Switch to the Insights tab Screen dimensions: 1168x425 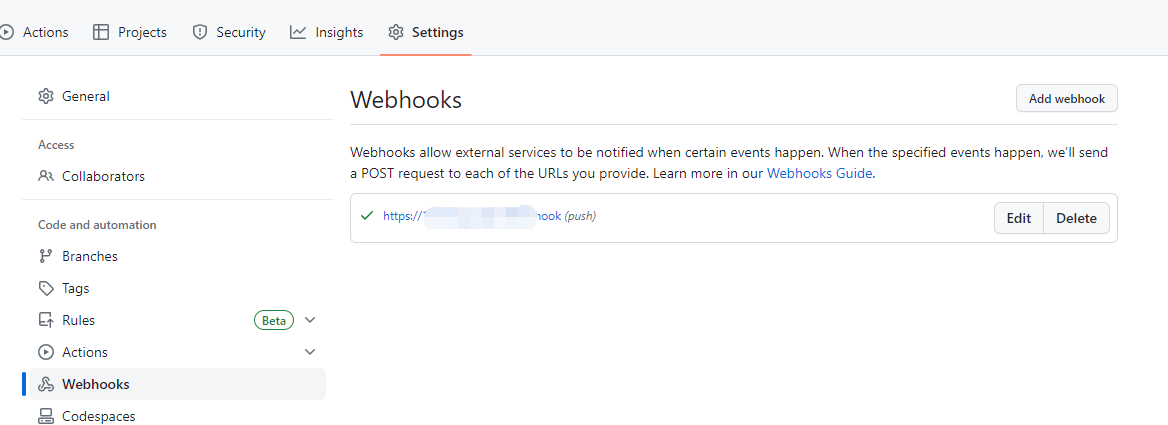[x=338, y=32]
